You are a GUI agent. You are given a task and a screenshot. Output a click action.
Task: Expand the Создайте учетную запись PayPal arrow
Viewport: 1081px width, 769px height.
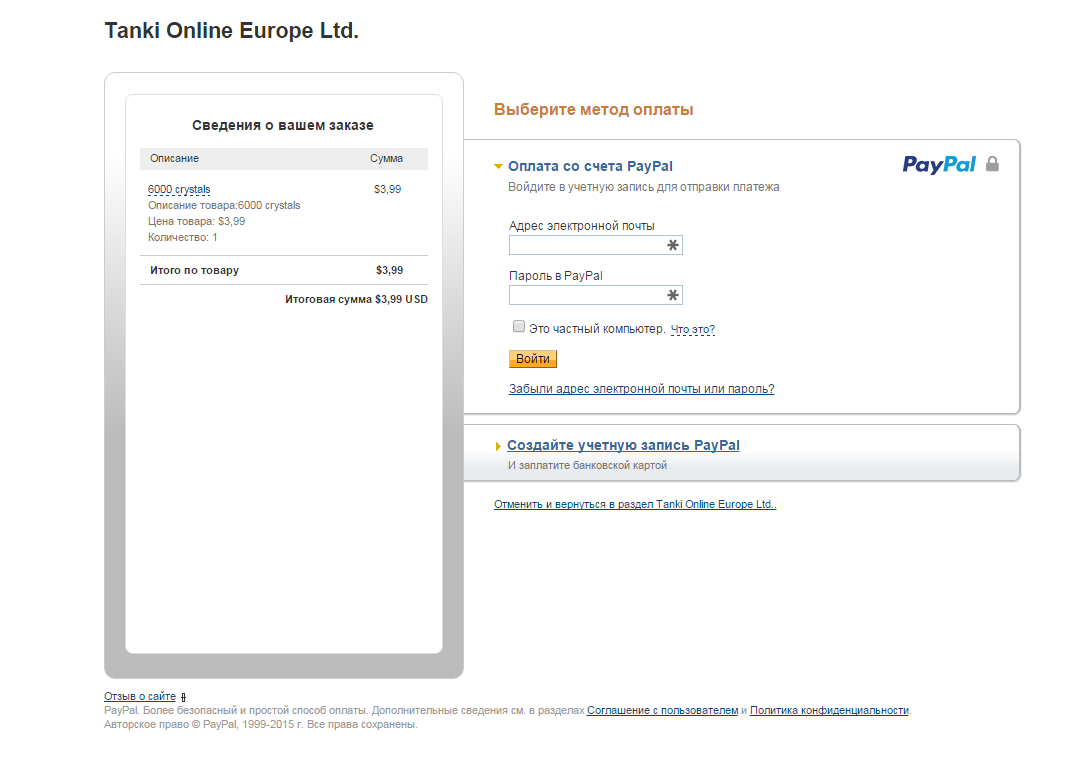[498, 446]
